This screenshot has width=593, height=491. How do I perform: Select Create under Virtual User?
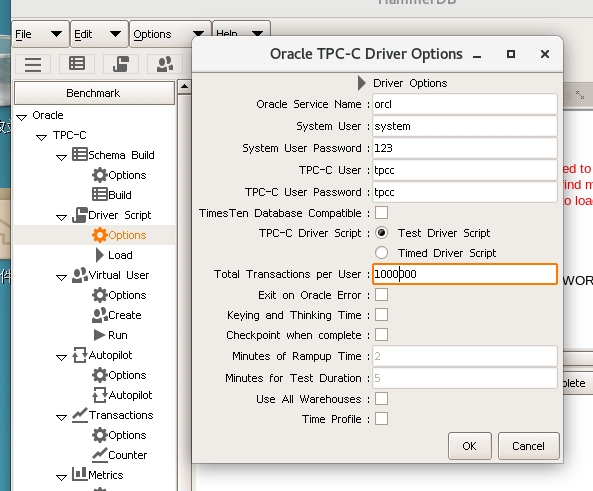(x=125, y=315)
